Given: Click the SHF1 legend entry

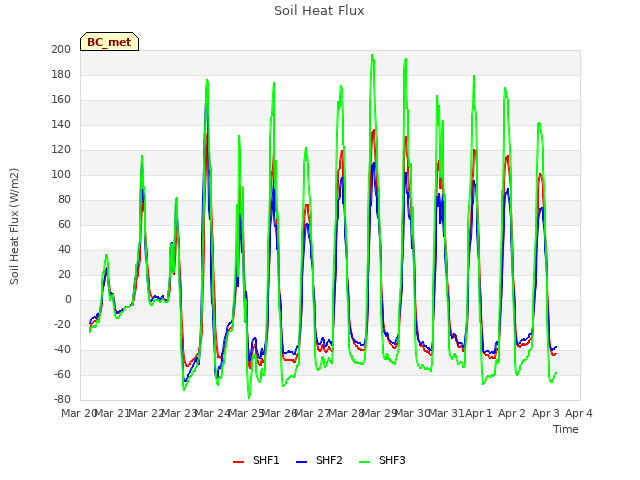Looking at the screenshot, I should (256, 460).
